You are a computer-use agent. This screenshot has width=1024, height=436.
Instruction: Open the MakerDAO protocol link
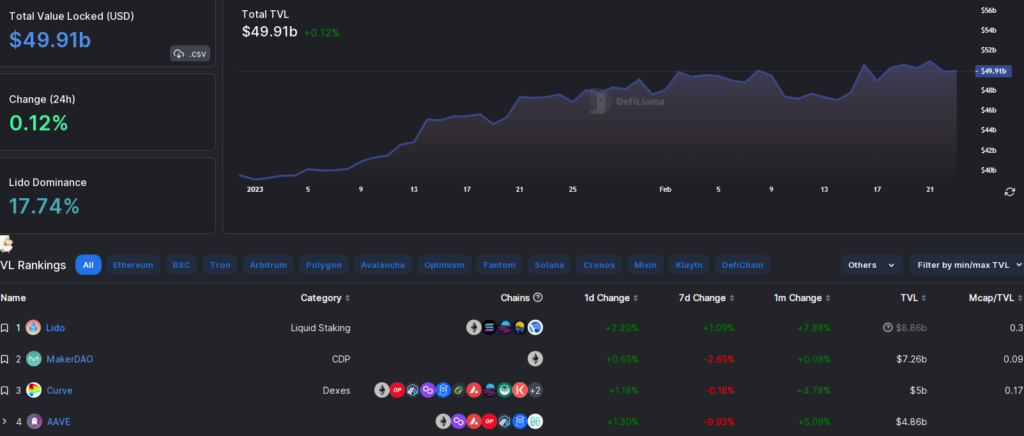(69, 359)
